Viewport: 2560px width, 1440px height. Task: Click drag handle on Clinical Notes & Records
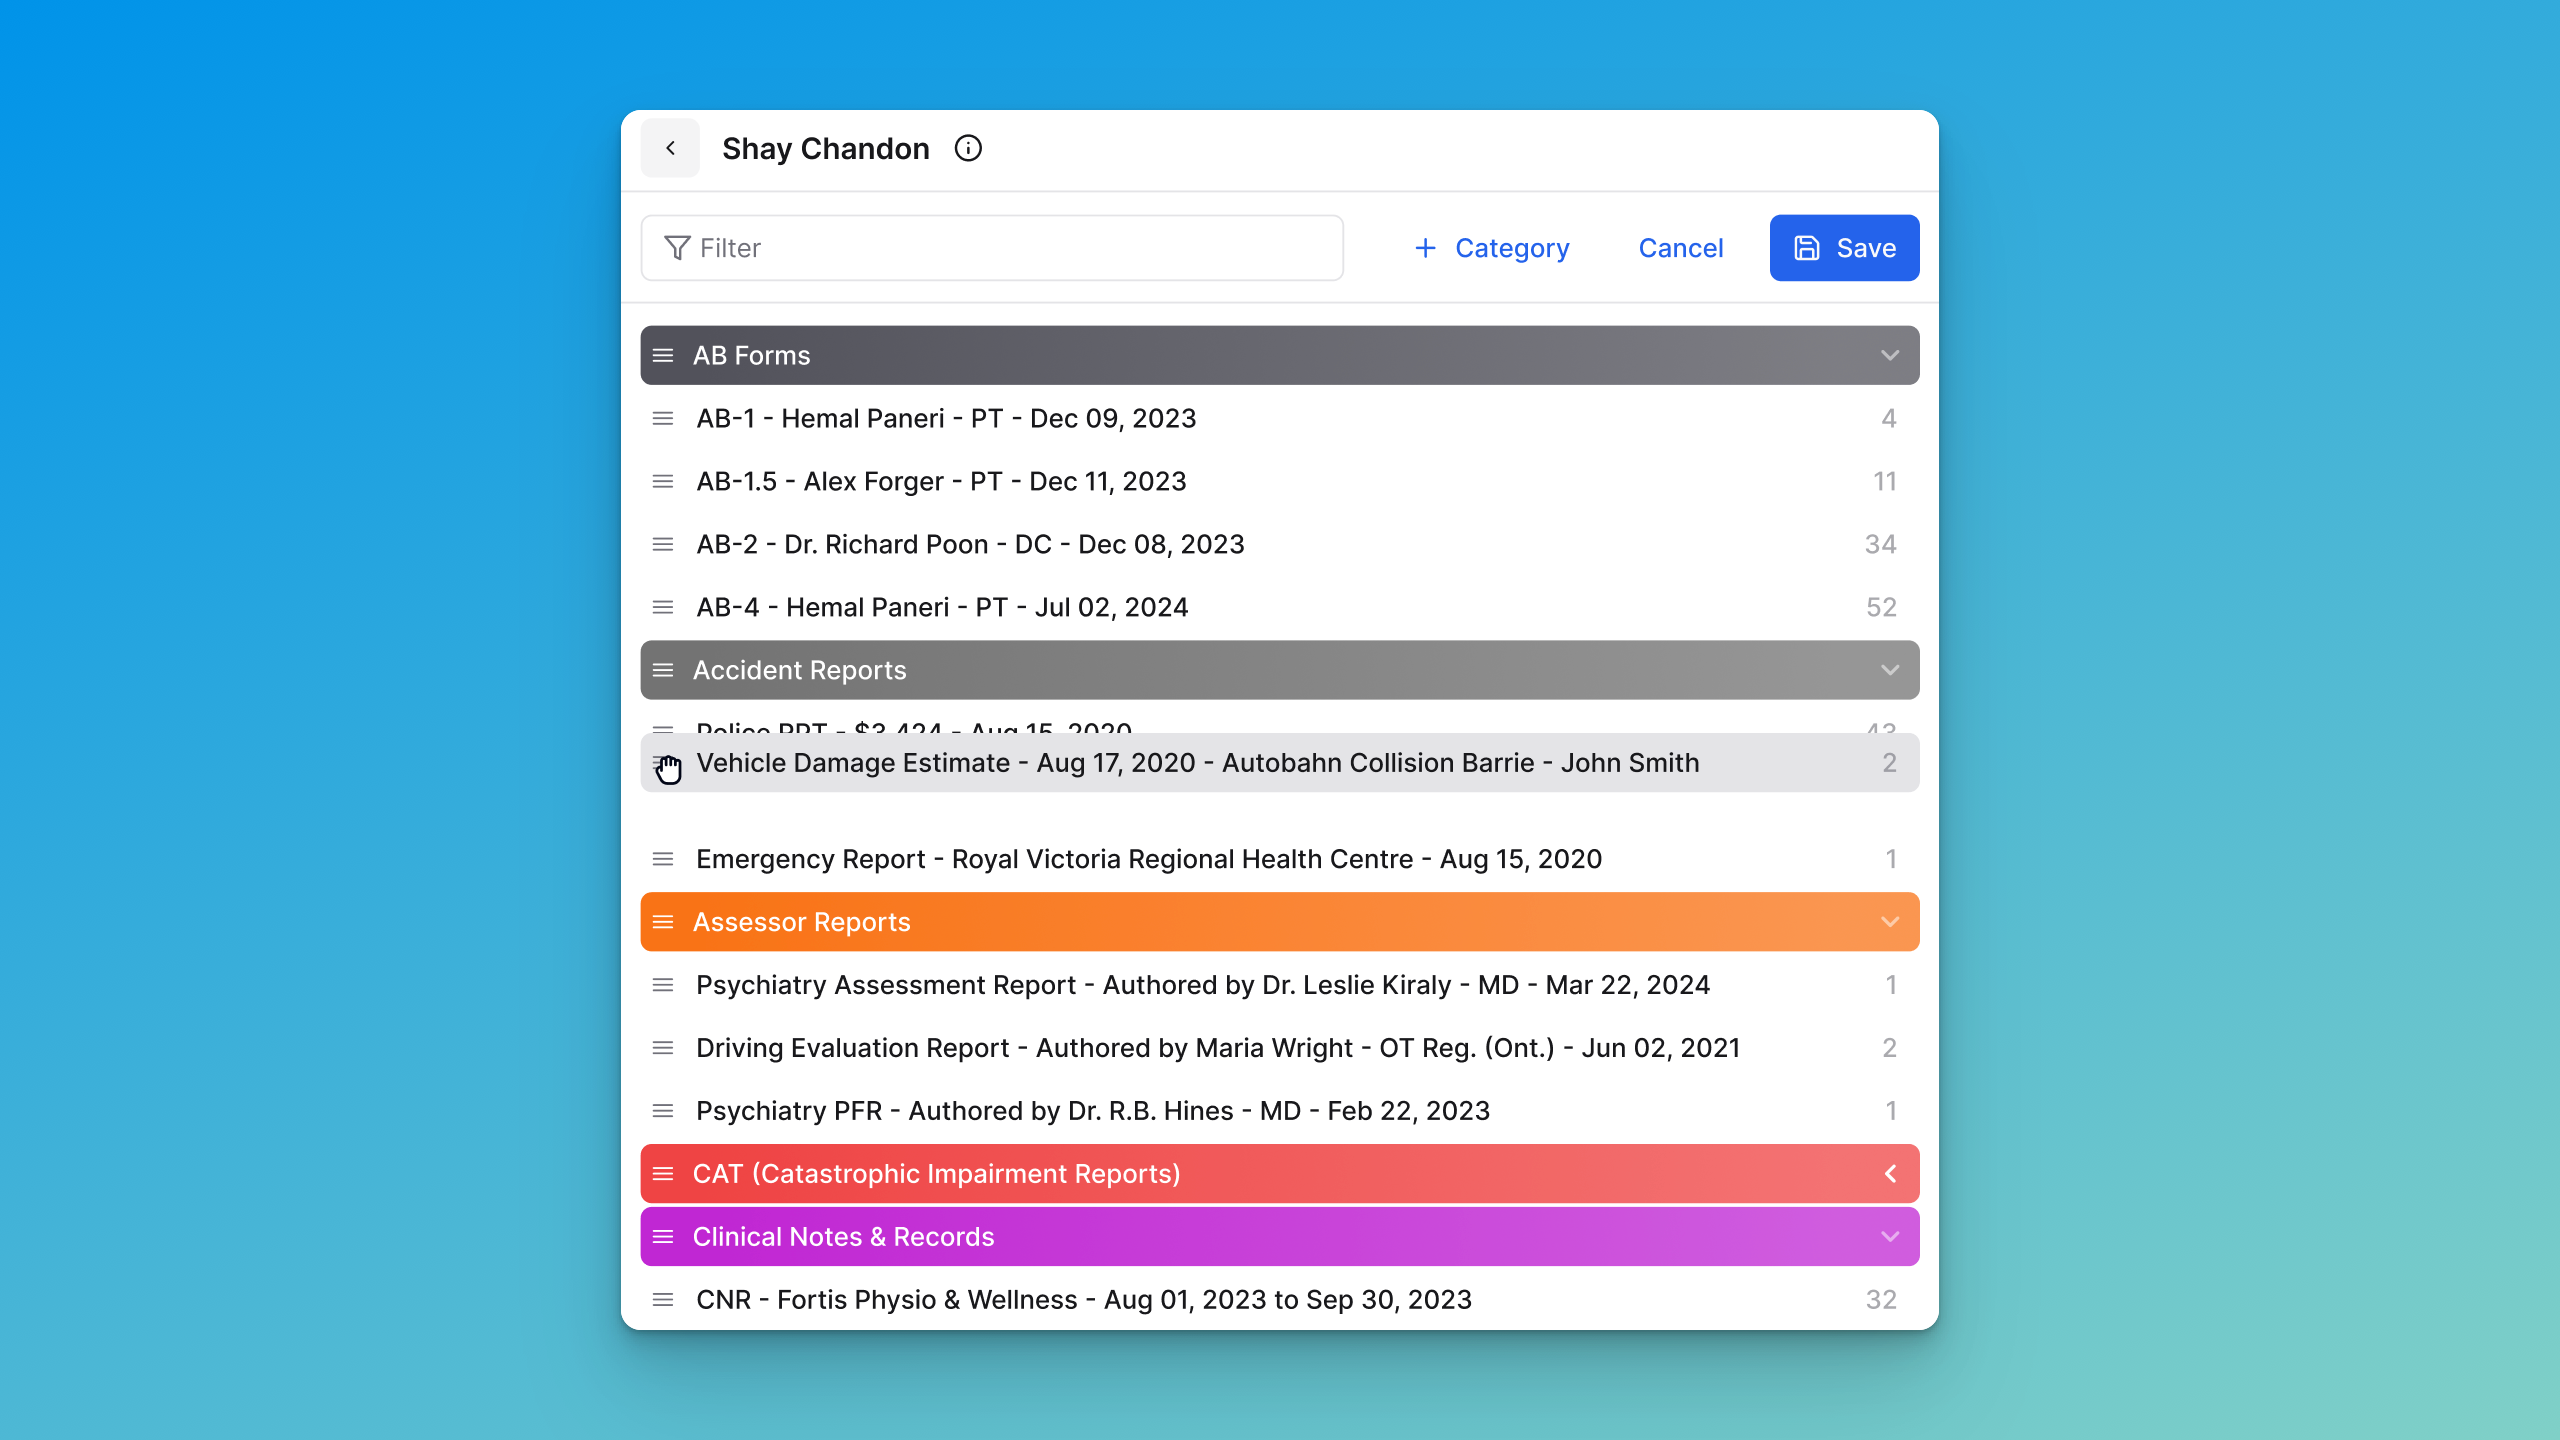point(663,1237)
